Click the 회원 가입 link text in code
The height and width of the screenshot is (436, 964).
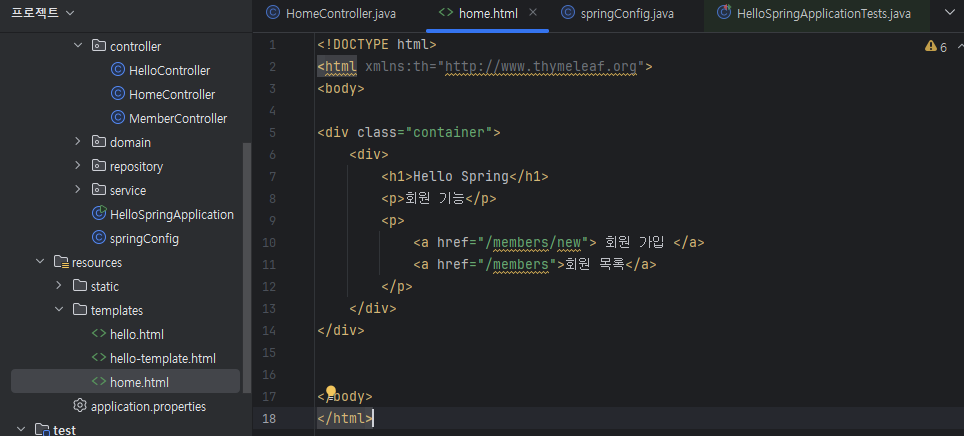tap(635, 242)
